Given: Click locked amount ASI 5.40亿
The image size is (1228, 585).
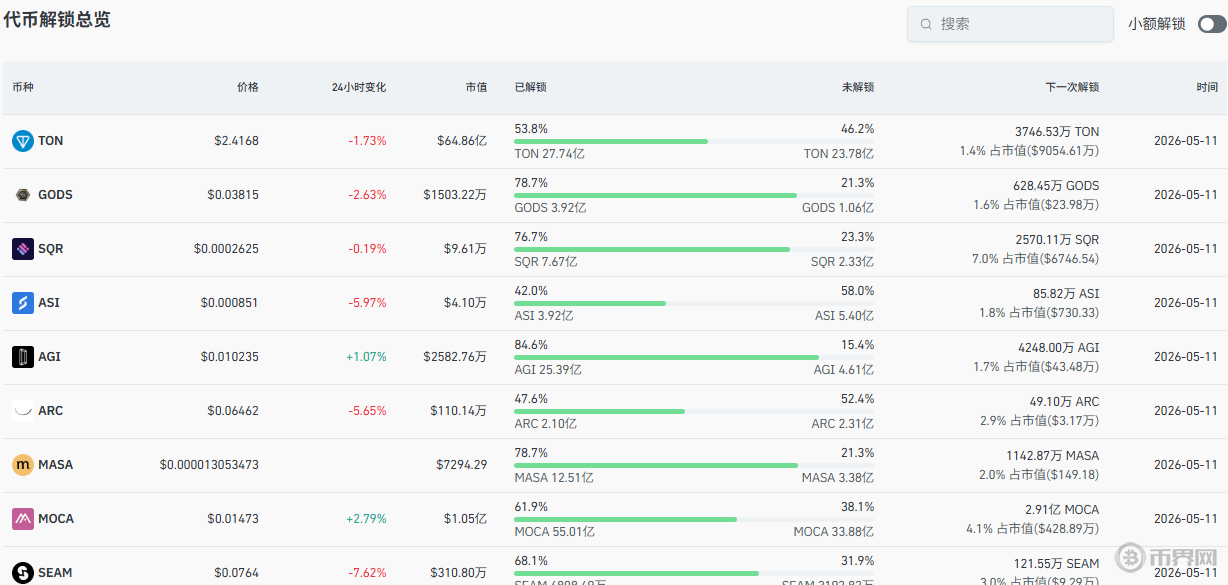Looking at the screenshot, I should (x=844, y=316).
